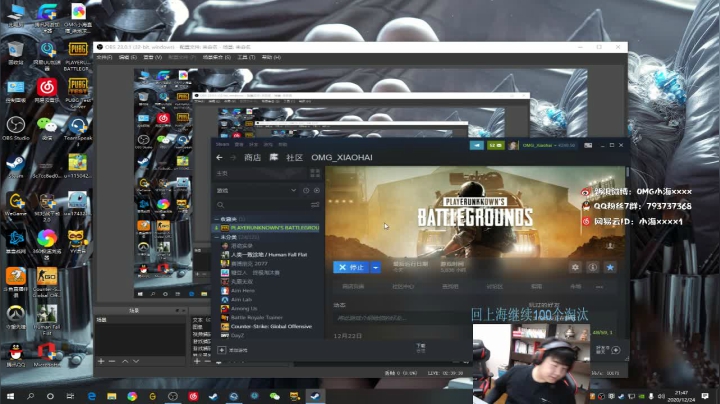Image resolution: width=720 pixels, height=404 pixels.
Task: Open the WeChat desktop icon
Action: coord(46,128)
